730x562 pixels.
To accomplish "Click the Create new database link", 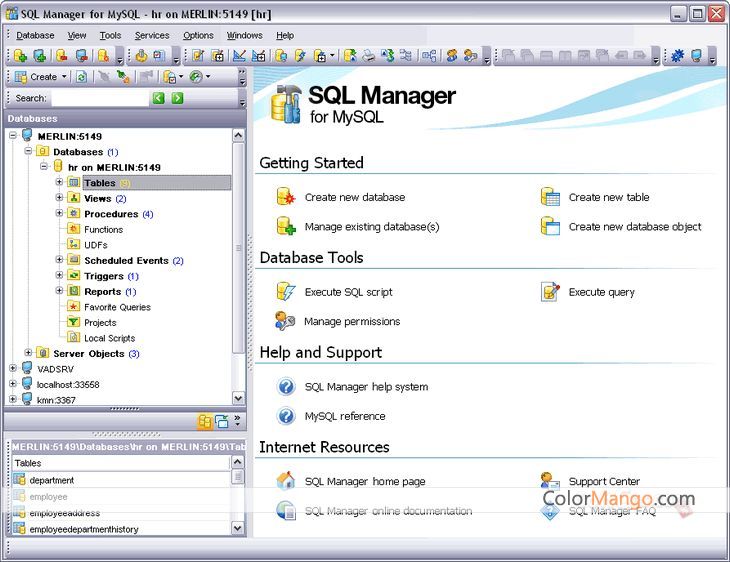I will (x=355, y=197).
